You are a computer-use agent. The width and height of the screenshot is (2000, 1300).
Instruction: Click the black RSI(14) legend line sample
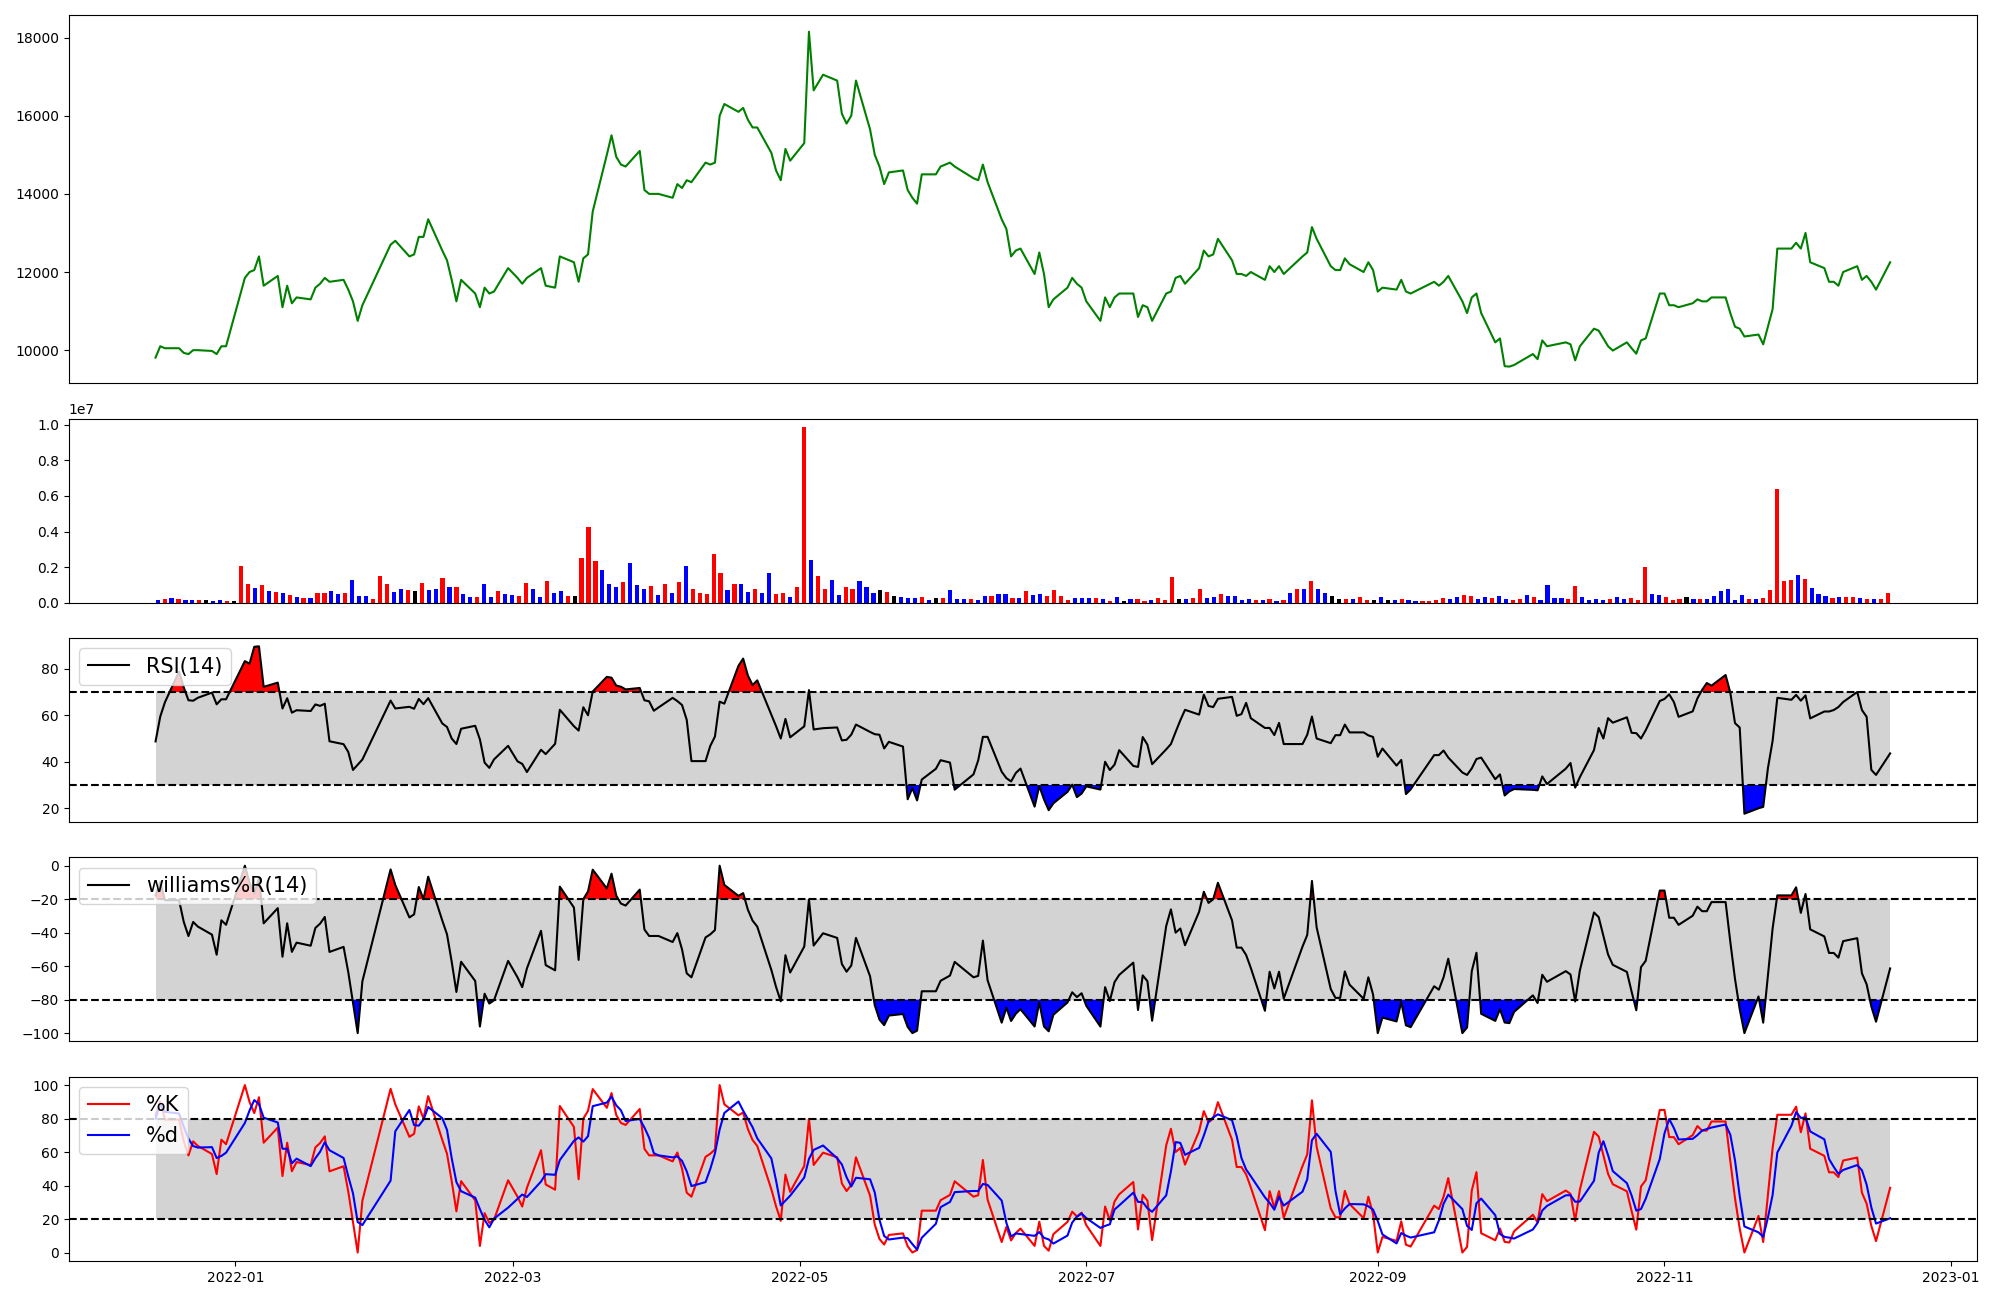(109, 666)
